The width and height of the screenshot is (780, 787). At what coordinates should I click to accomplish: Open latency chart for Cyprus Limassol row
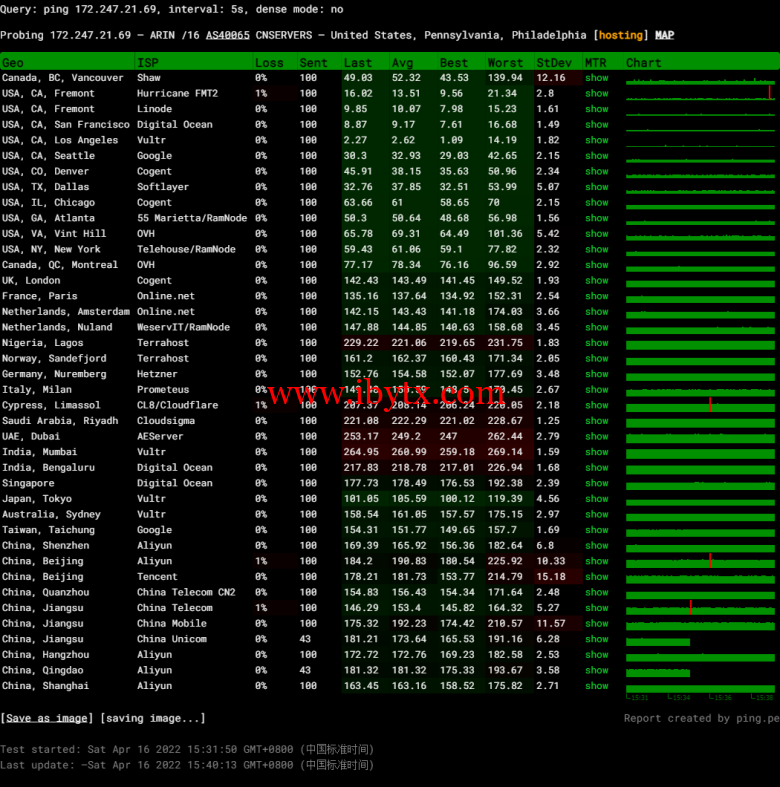coord(700,406)
